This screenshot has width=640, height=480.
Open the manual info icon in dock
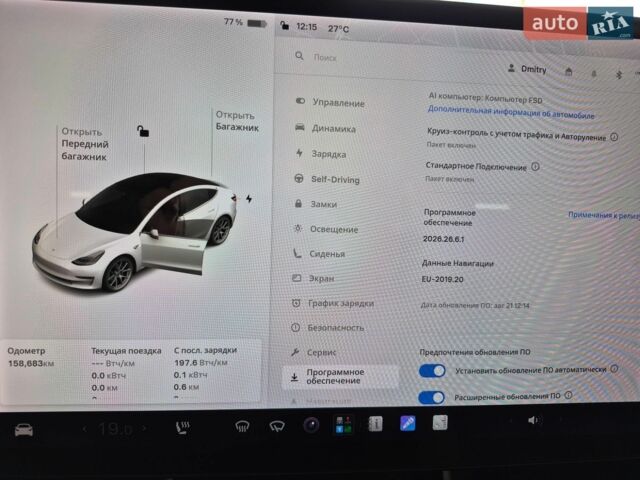[376, 424]
